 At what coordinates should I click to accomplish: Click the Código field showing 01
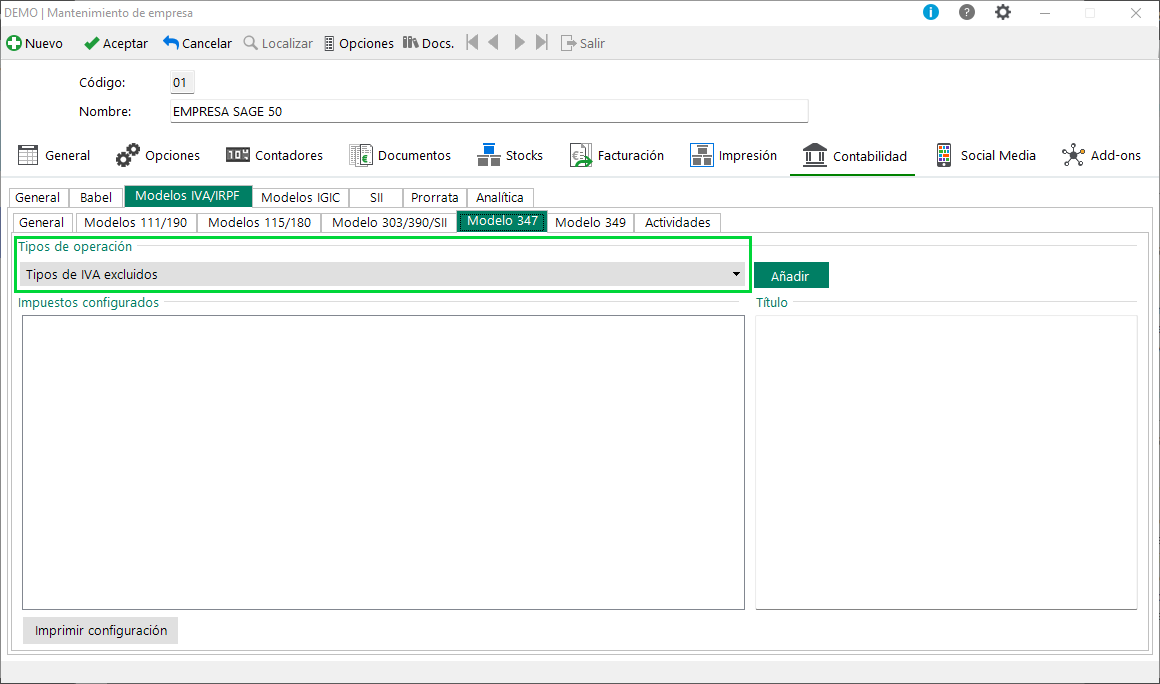pyautogui.click(x=182, y=83)
